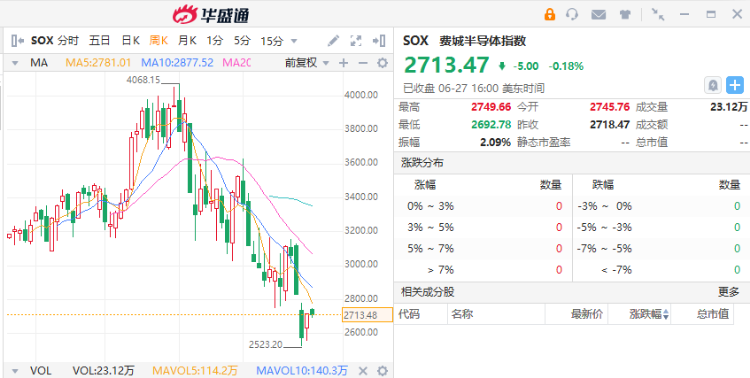Image resolution: width=750 pixels, height=378 pixels.
Task: Switch to the 月K chart tab
Action: 187,41
